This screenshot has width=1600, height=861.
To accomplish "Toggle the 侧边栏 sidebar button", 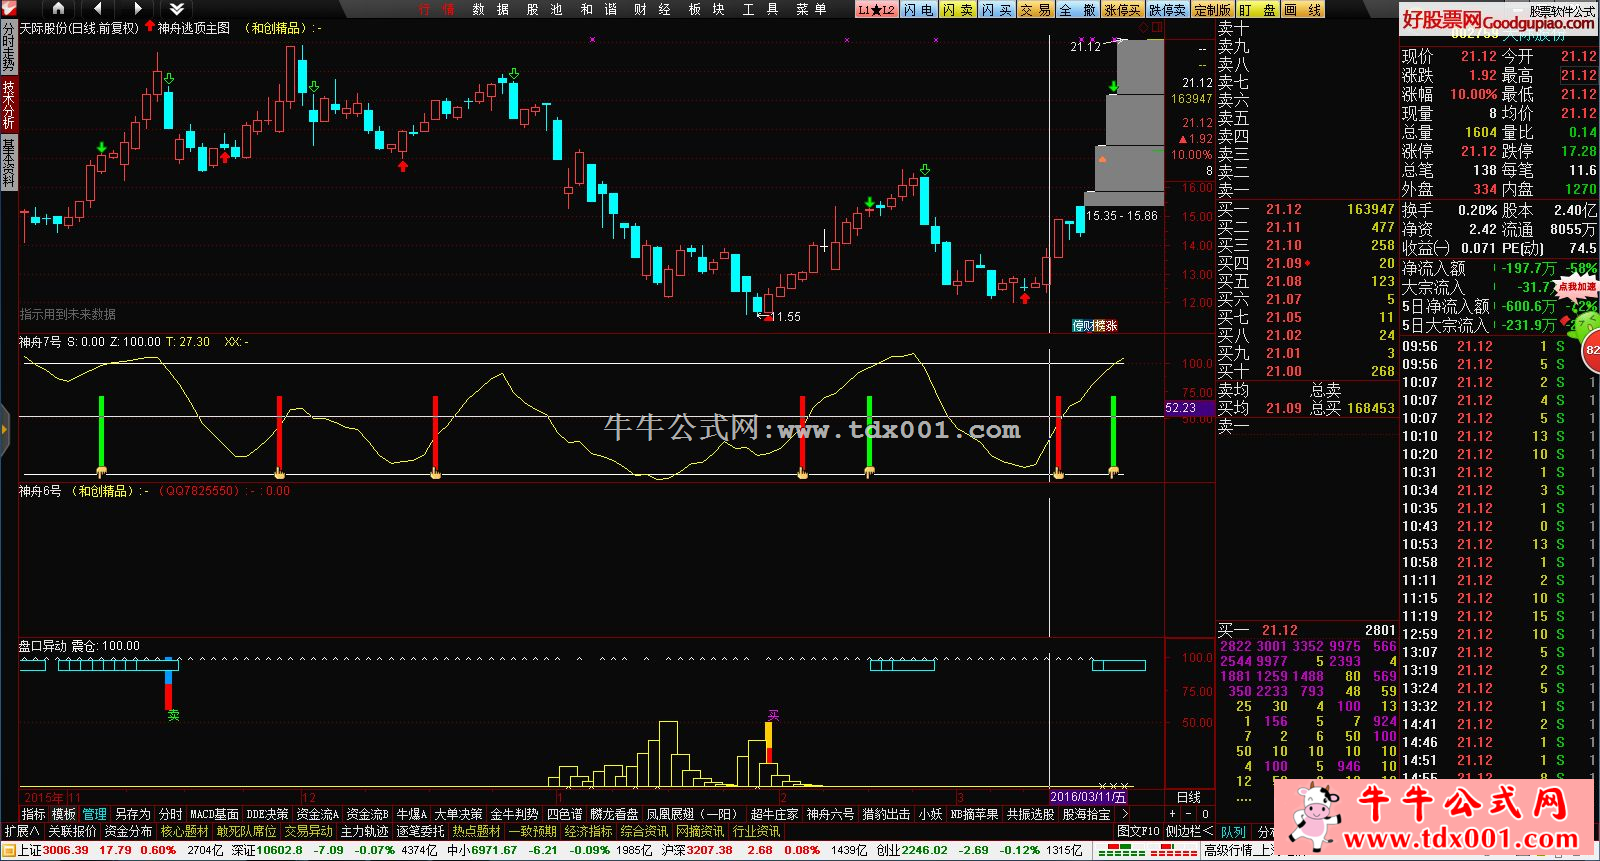I will (1188, 831).
